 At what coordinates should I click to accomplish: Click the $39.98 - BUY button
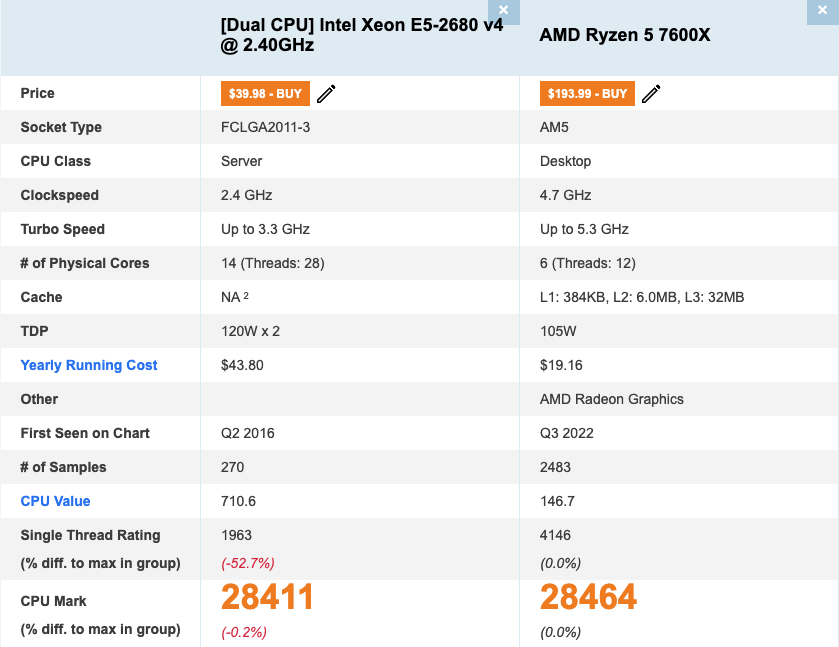click(265, 94)
